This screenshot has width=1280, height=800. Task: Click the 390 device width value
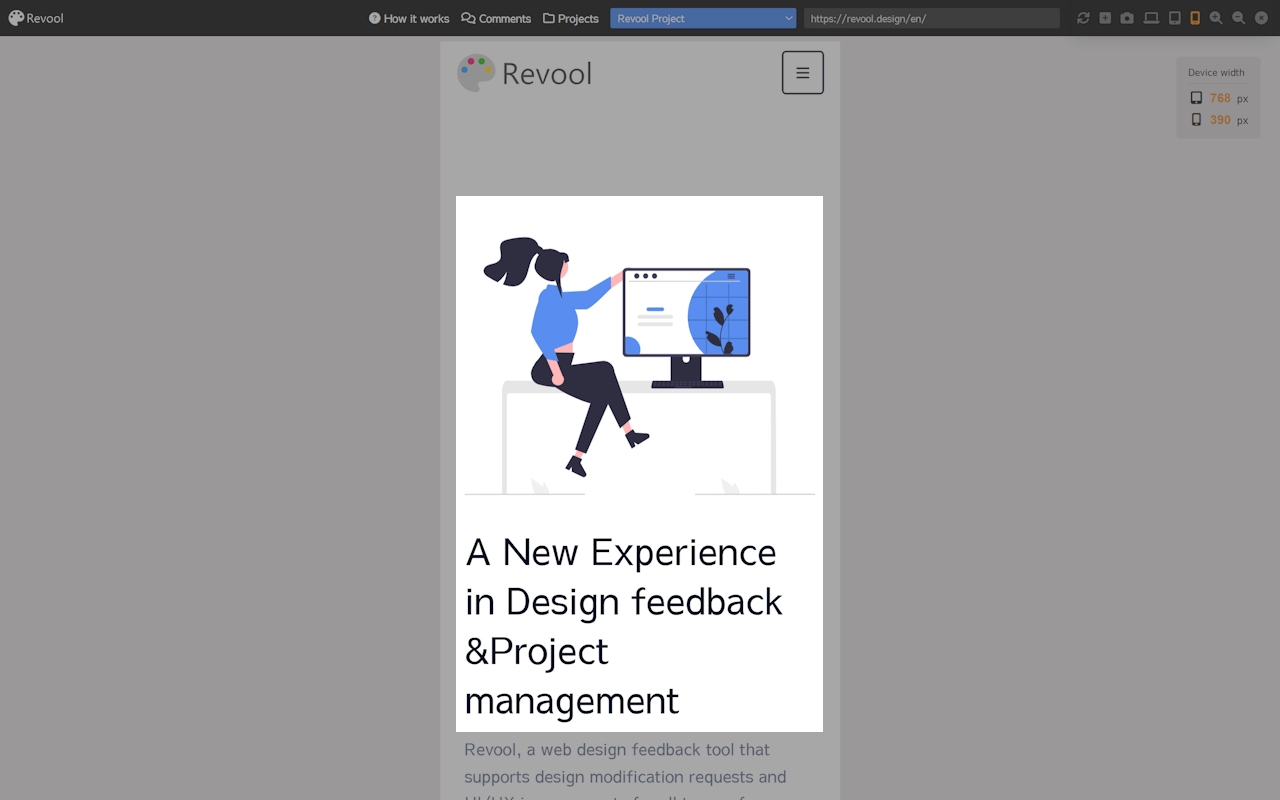pos(1220,120)
